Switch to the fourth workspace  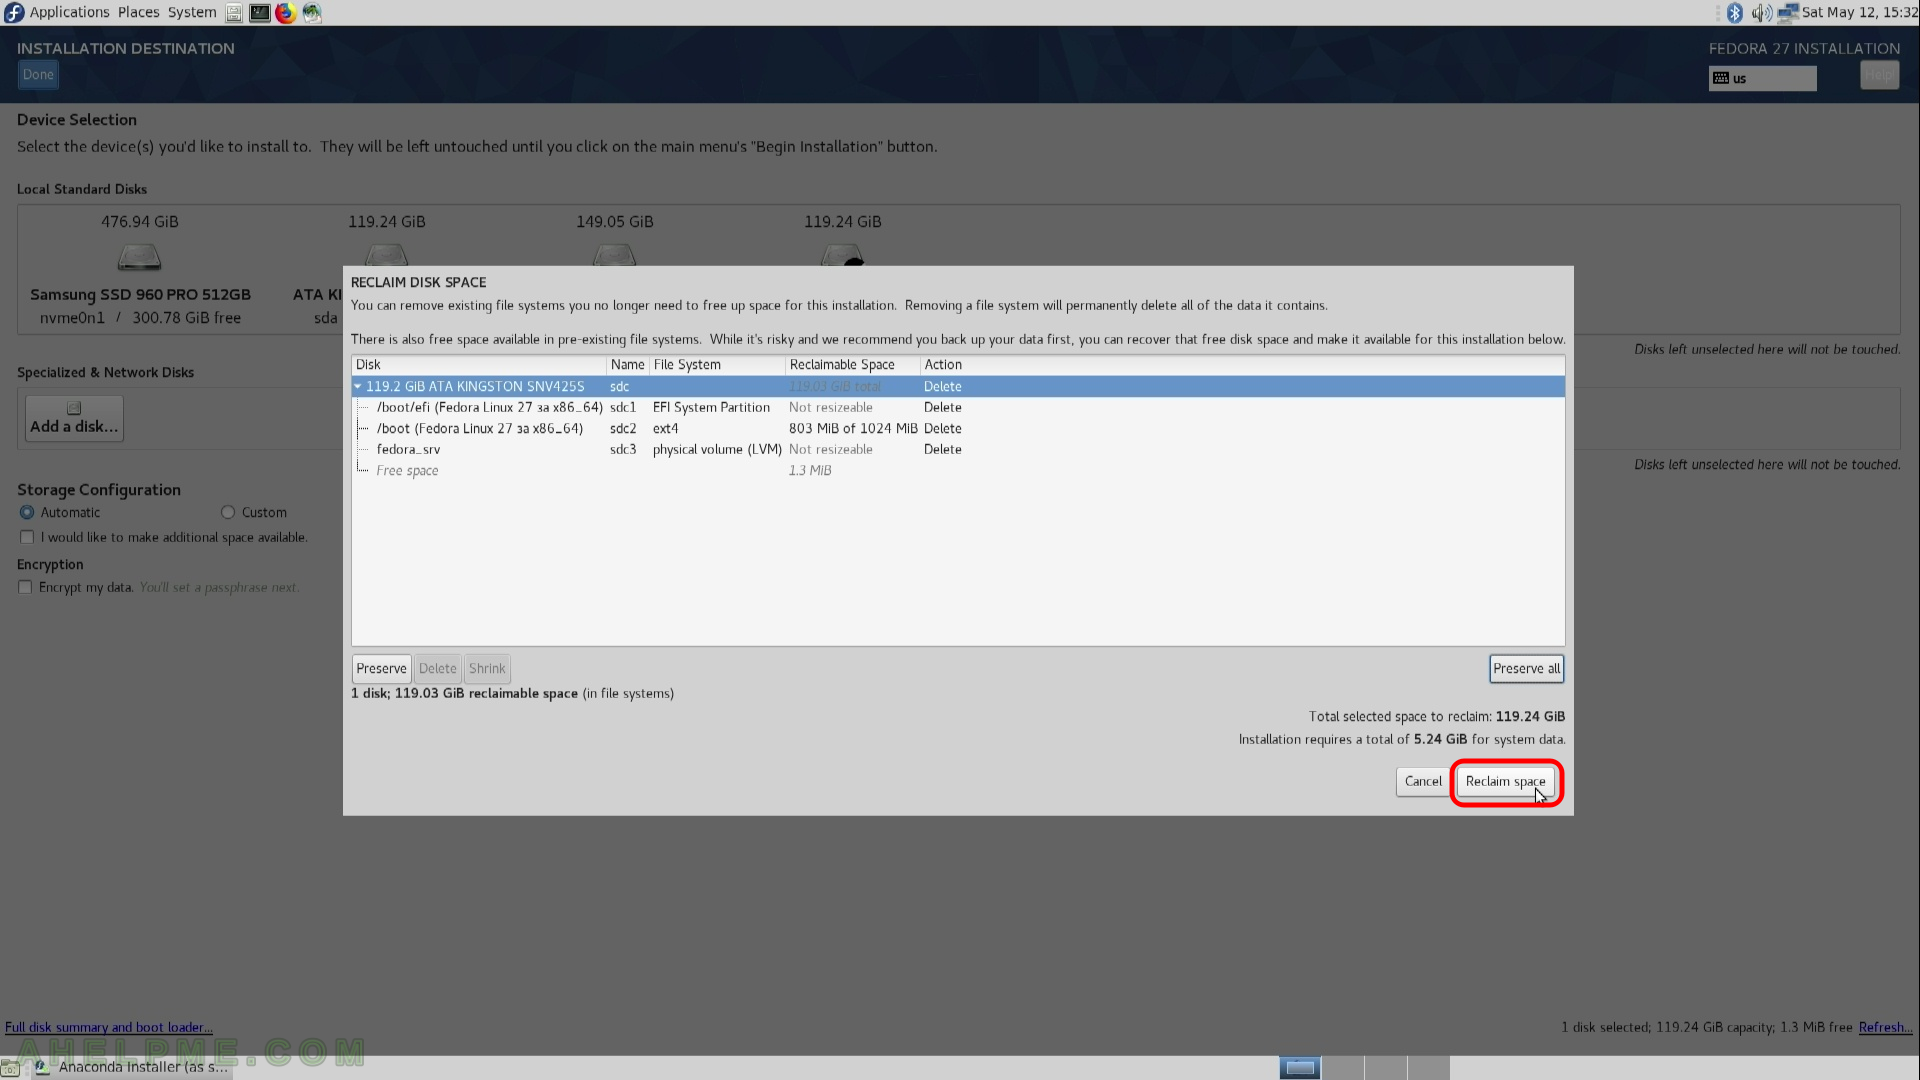[1429, 1068]
